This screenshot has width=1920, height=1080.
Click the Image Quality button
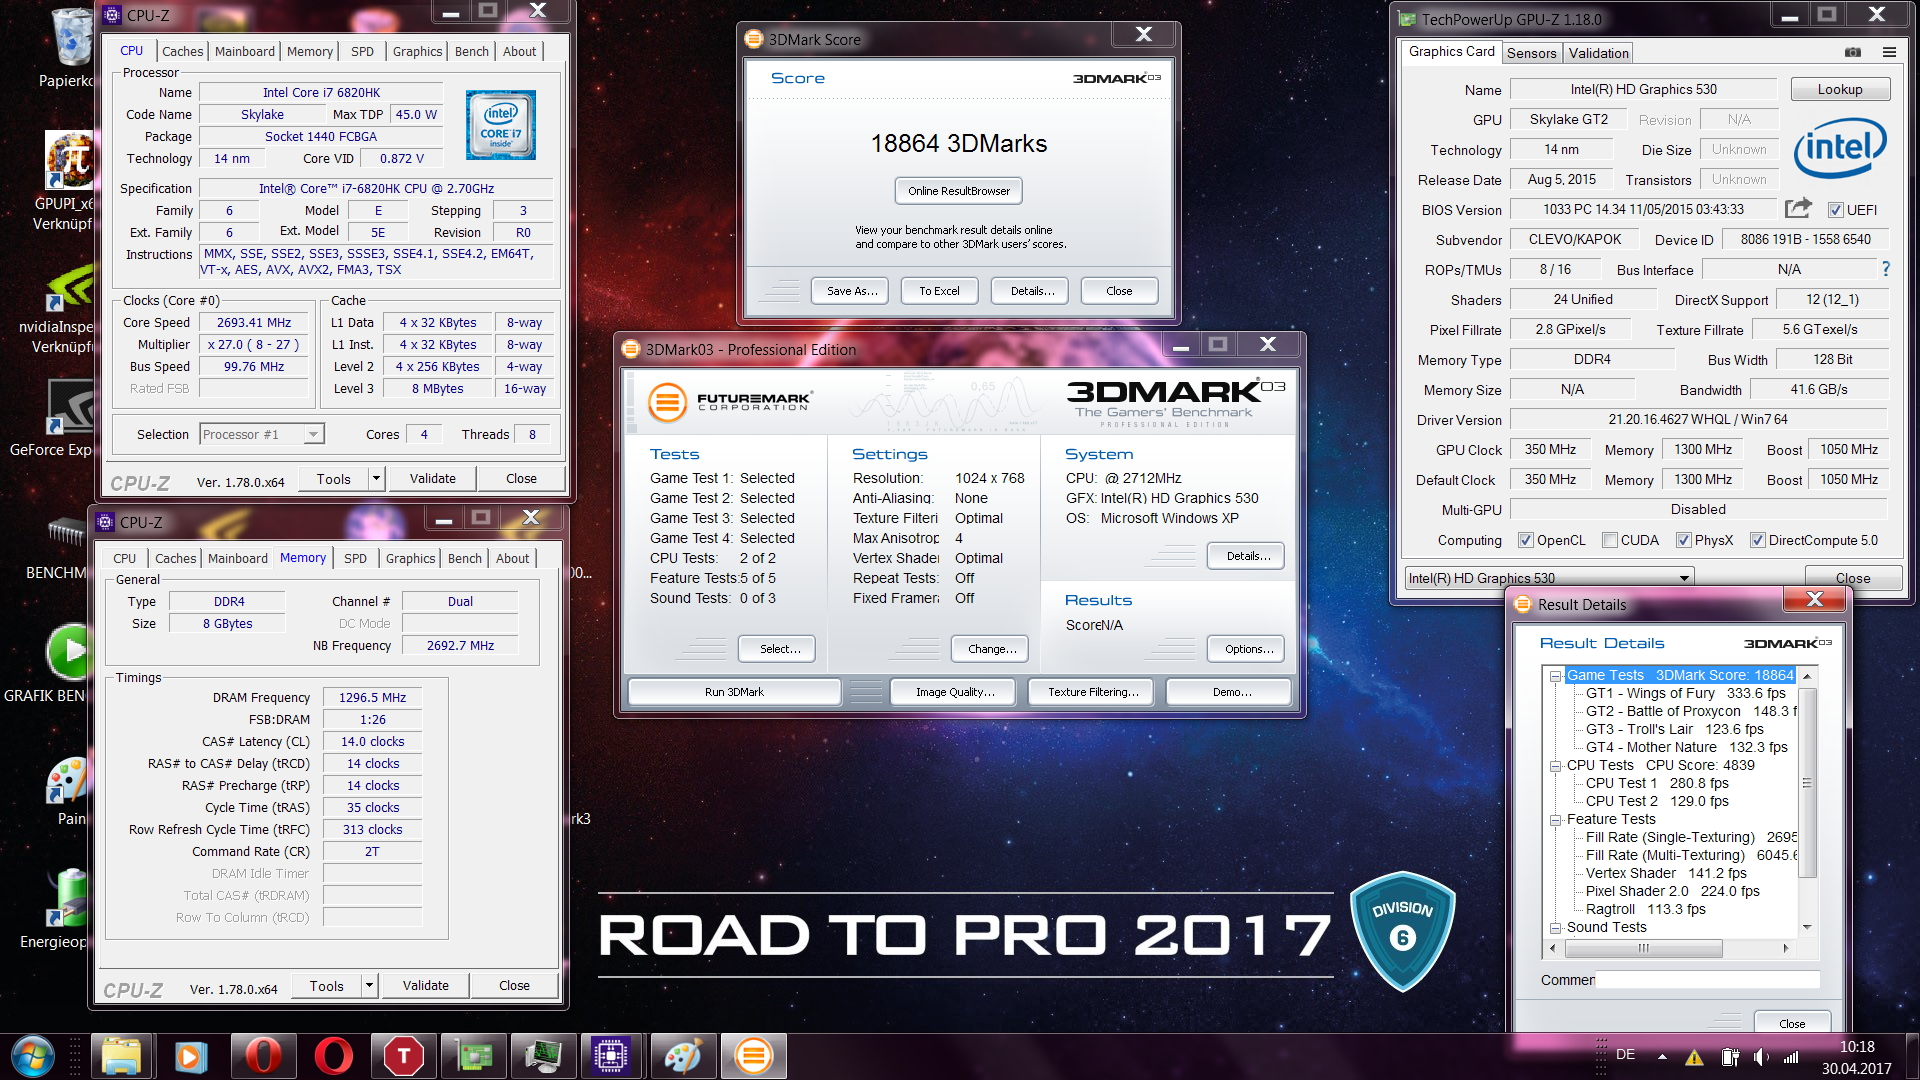954,692
